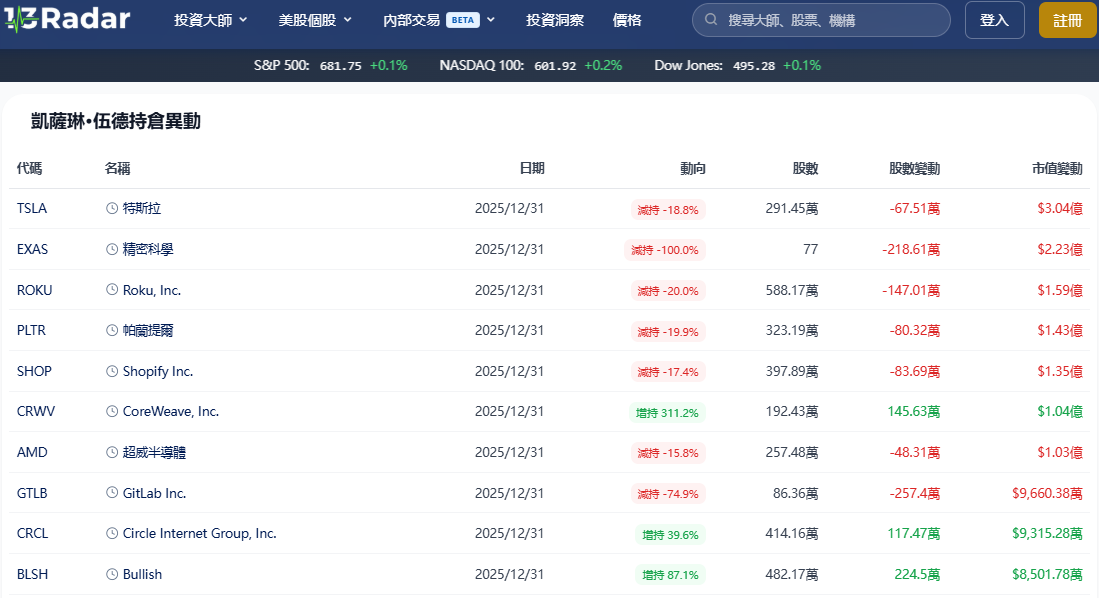Click the S&P 500 ticker value
Screen dimensions: 1099x598
(341, 65)
